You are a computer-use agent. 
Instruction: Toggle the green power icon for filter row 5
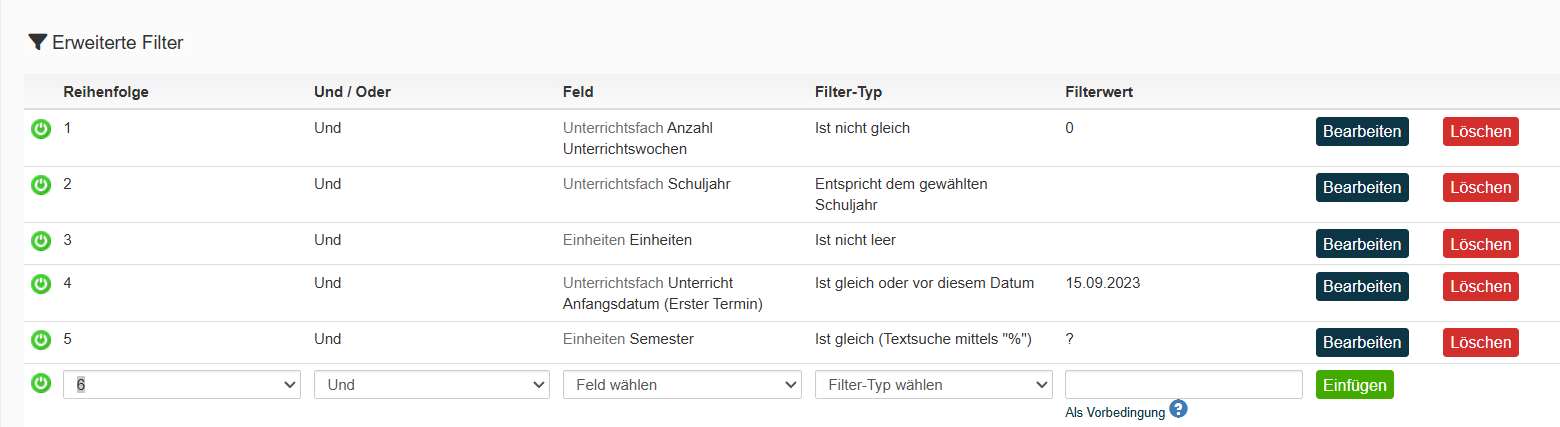(41, 340)
